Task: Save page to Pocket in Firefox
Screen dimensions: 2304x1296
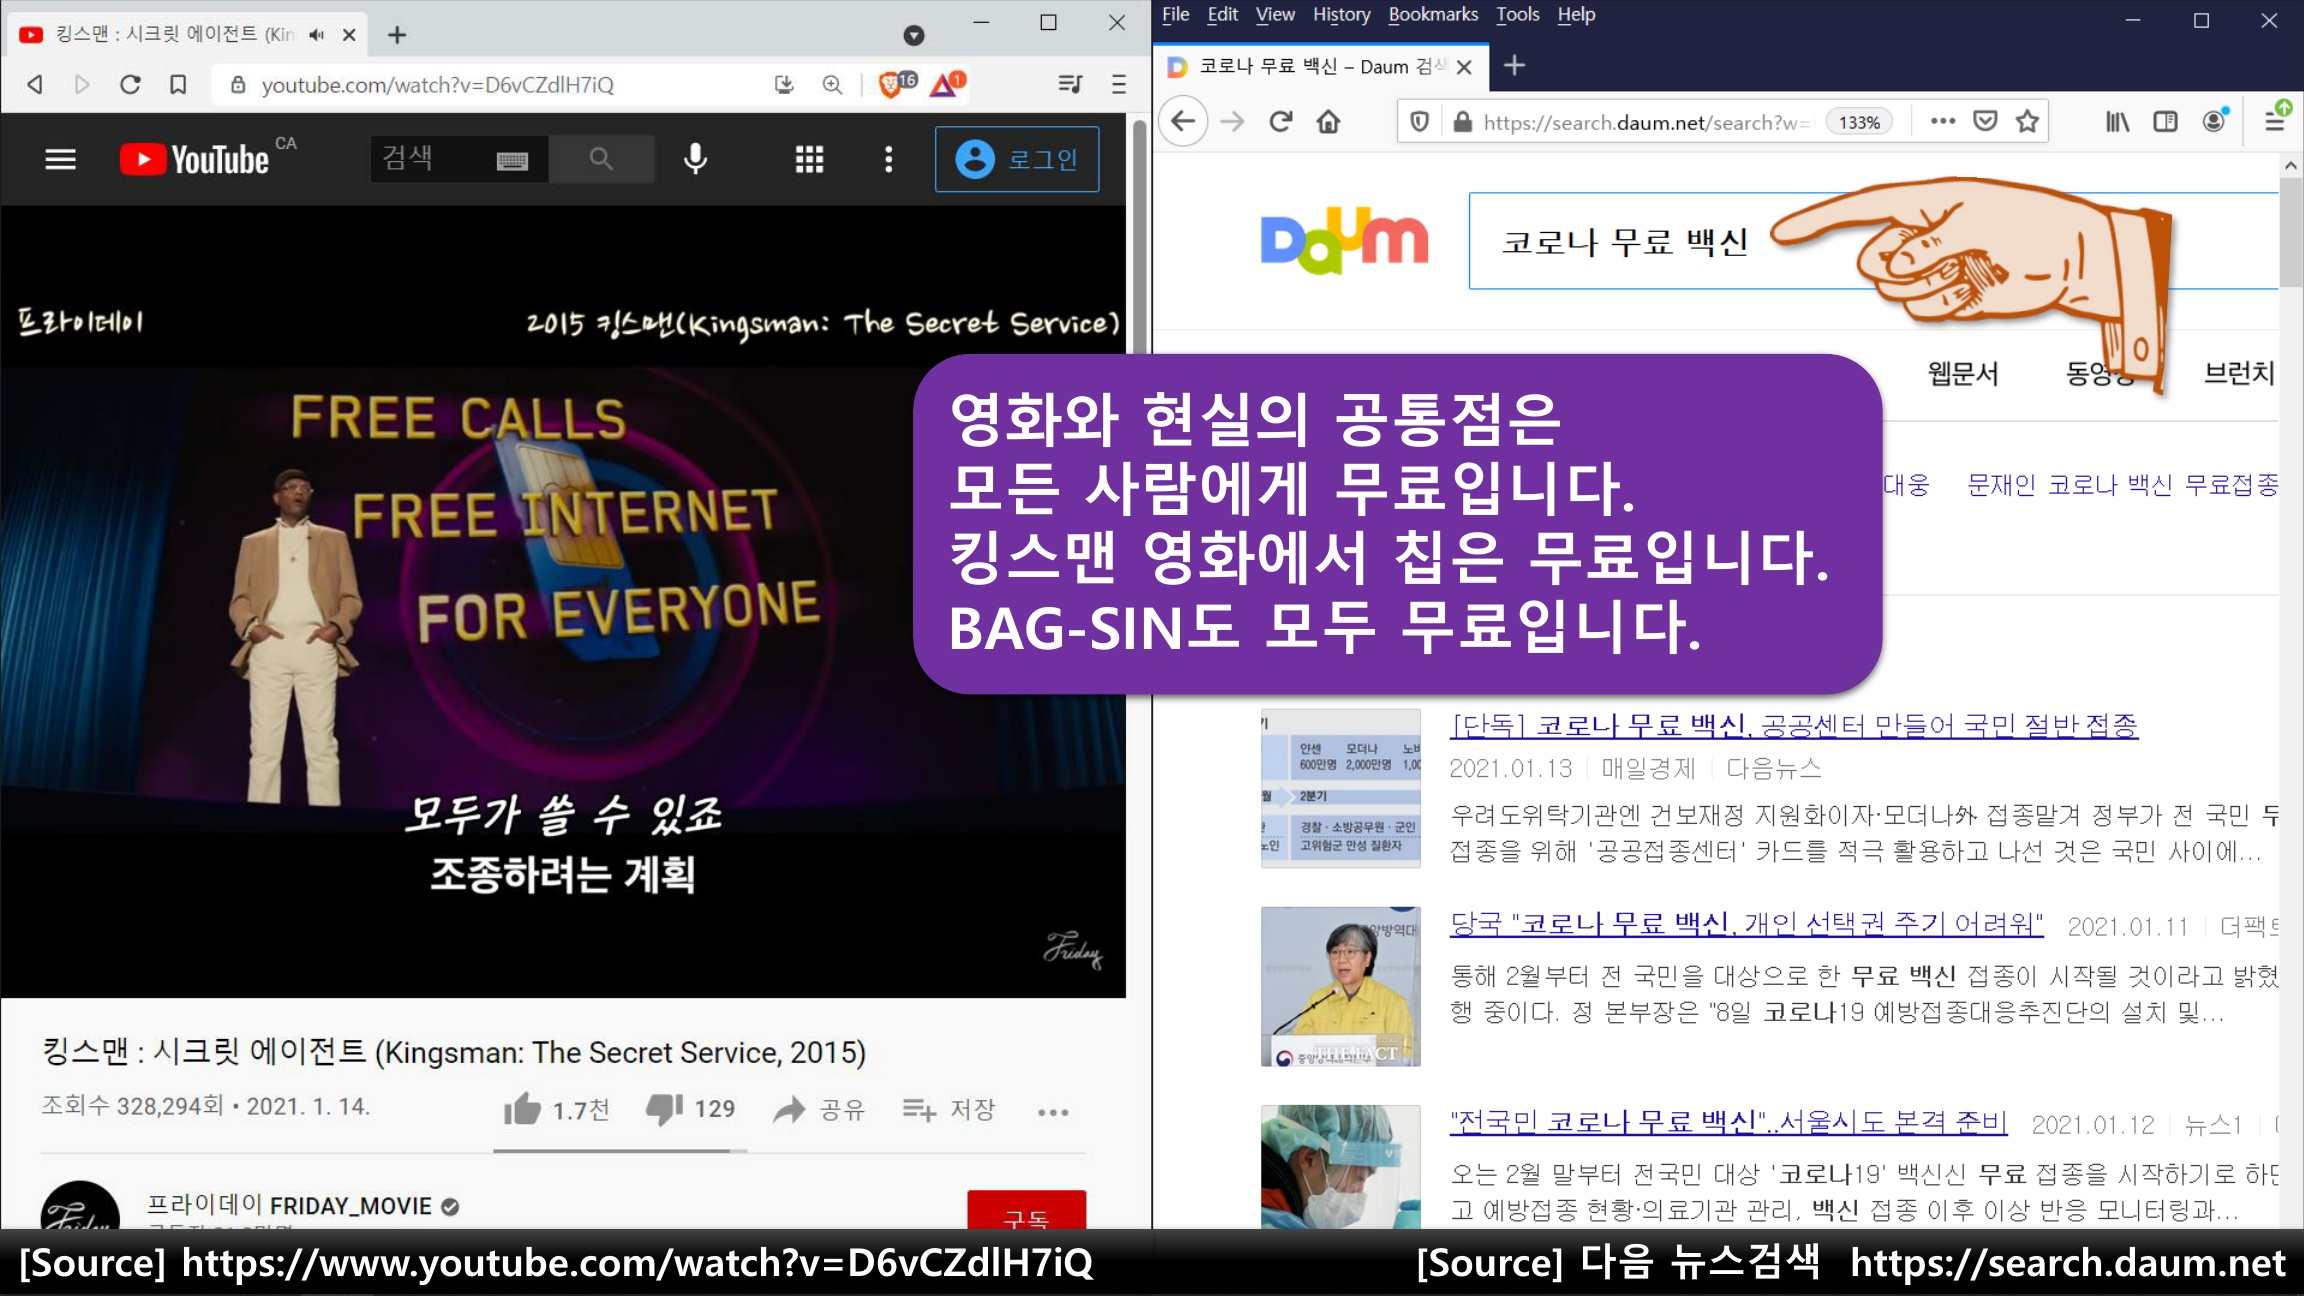Action: [x=1985, y=121]
